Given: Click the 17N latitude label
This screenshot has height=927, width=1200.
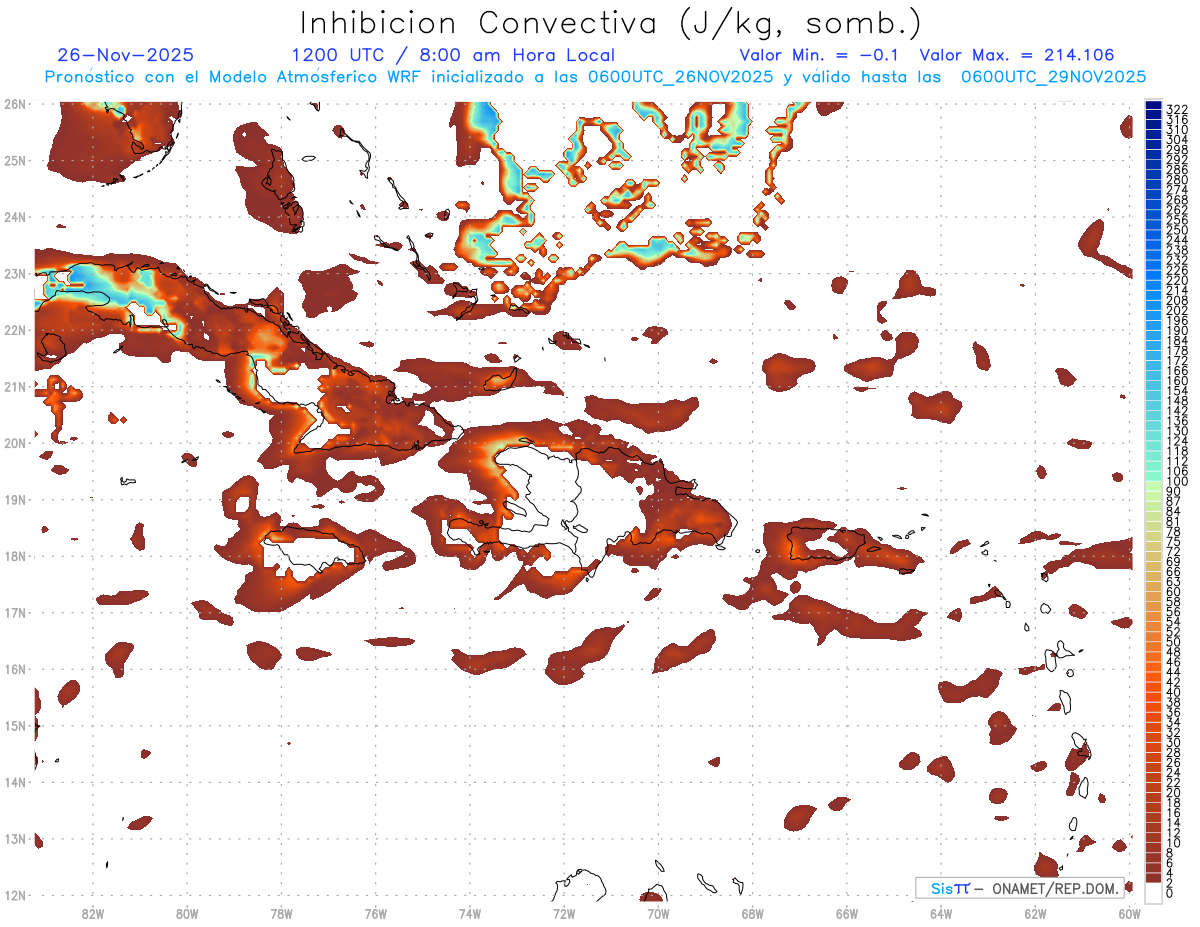Looking at the screenshot, I should point(15,612).
